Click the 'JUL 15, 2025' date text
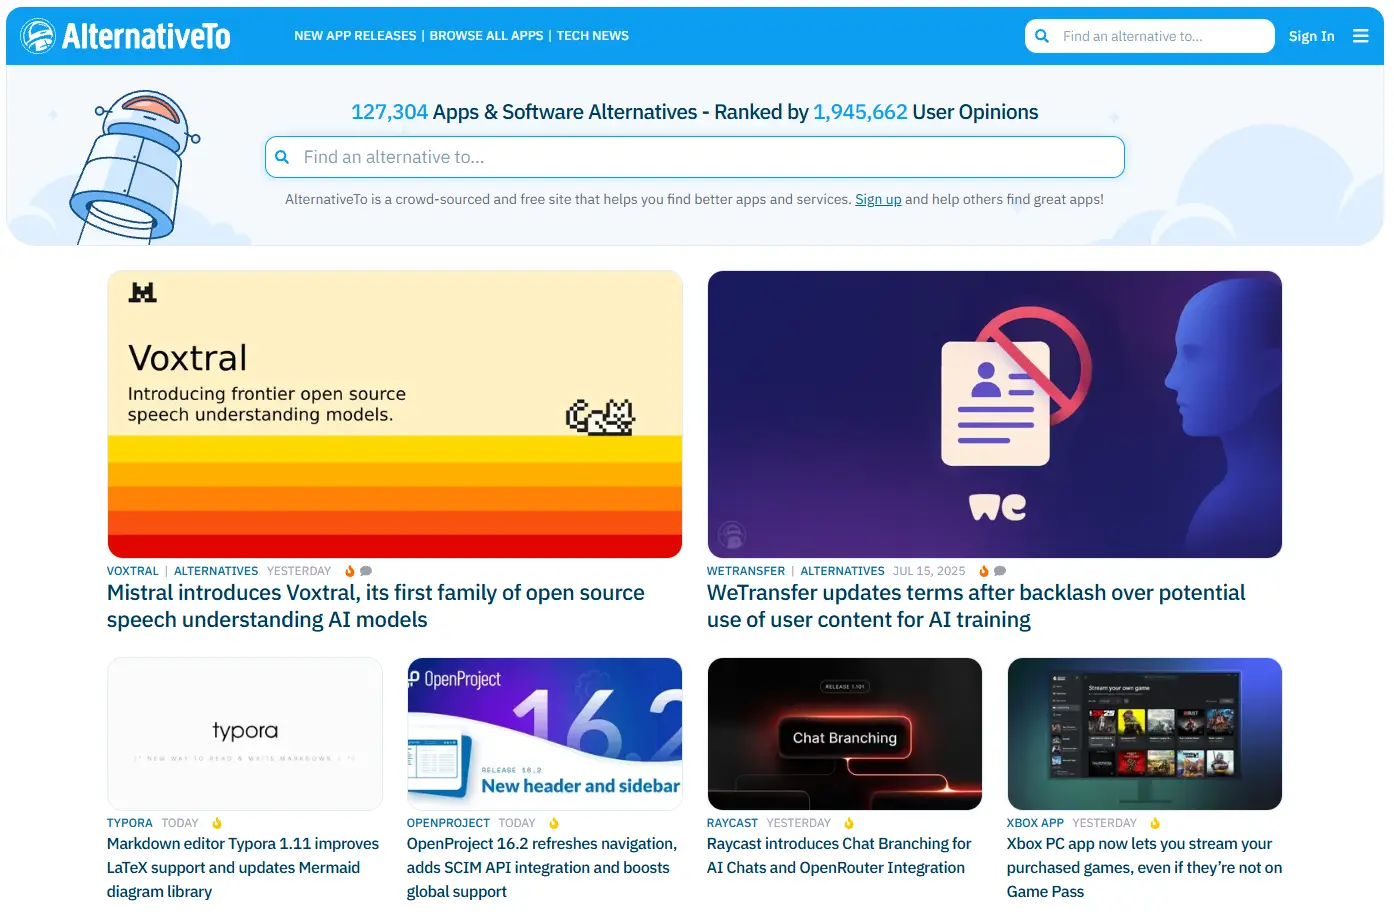The height and width of the screenshot is (914, 1394). pyautogui.click(x=929, y=571)
